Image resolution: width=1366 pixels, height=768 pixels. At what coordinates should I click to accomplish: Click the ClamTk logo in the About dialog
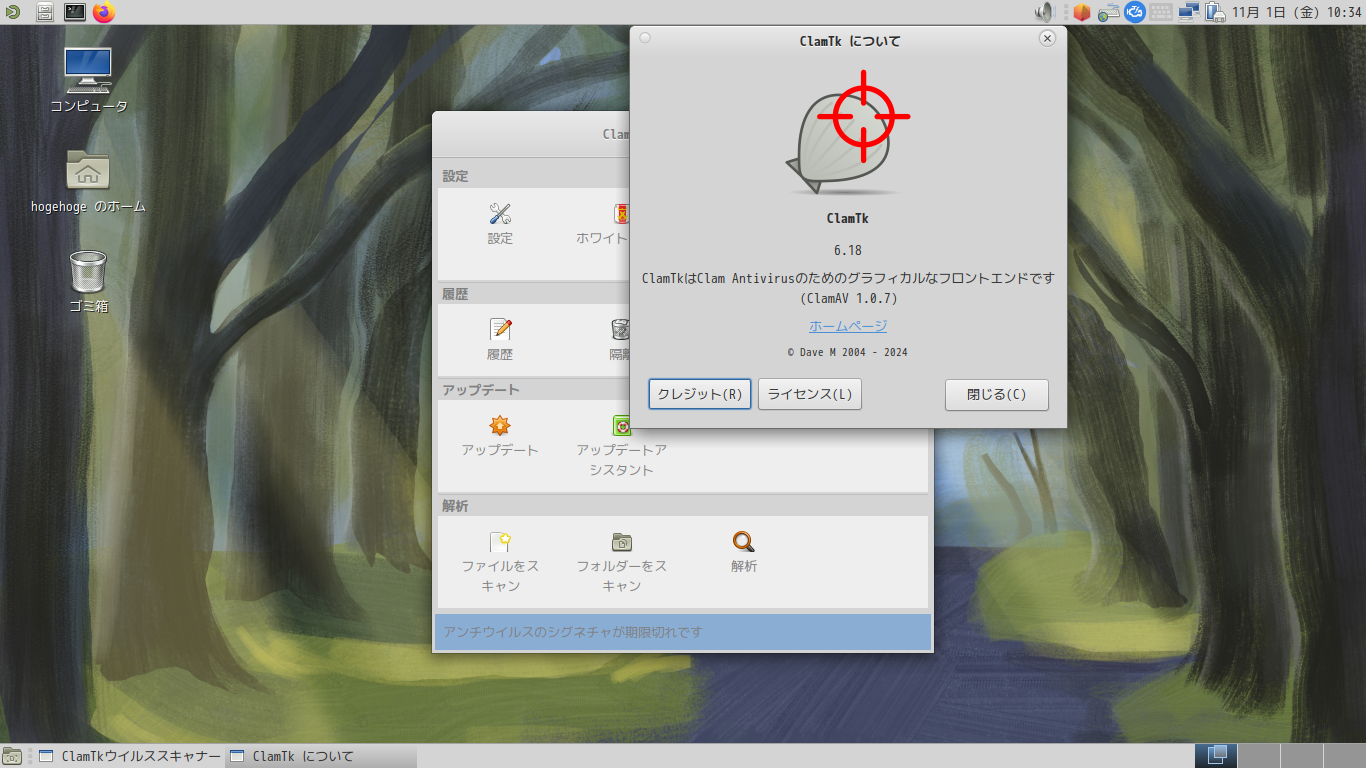(x=848, y=134)
